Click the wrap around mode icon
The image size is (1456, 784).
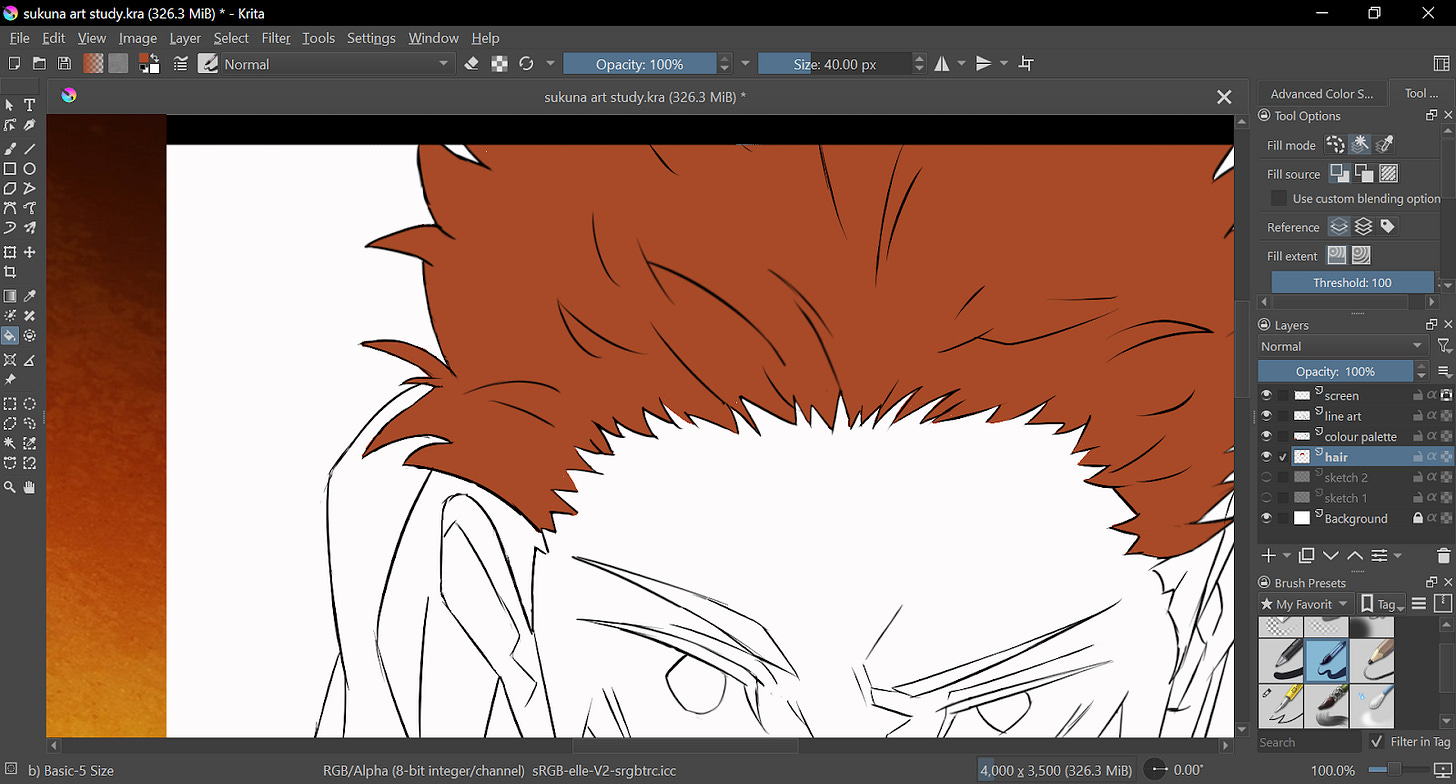click(1026, 64)
